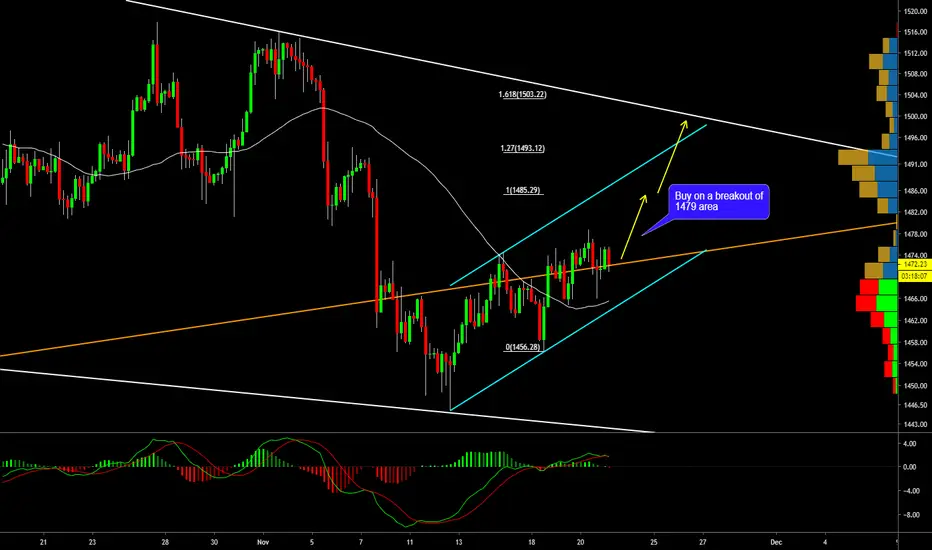Click date 20 on the time axis

tap(580, 542)
